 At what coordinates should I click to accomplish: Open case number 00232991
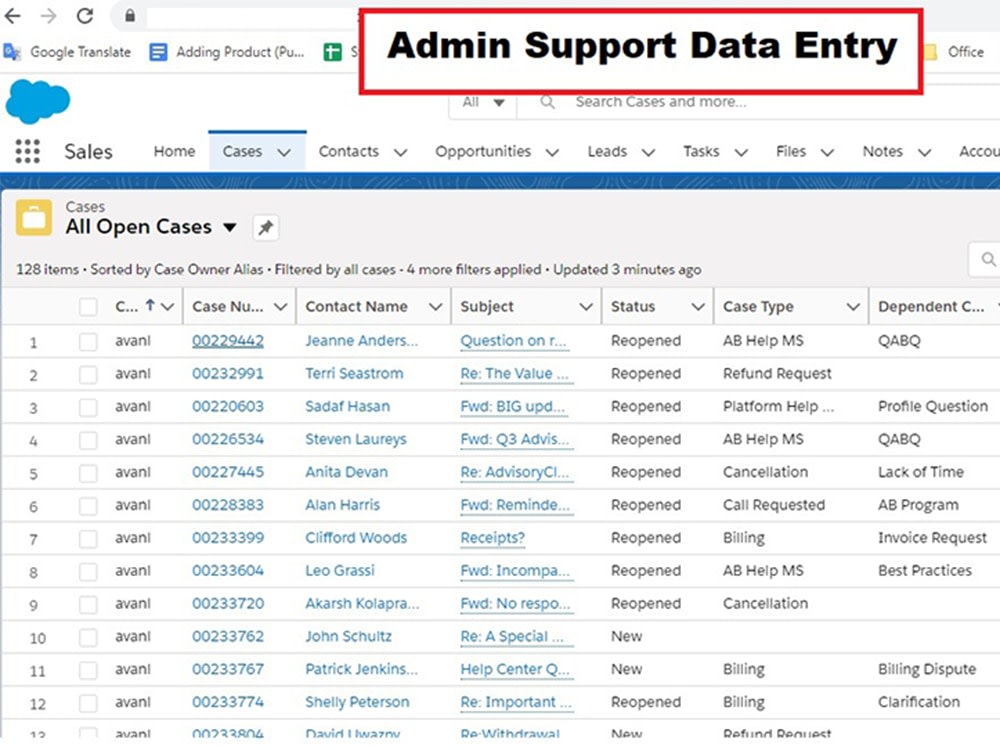[x=228, y=373]
